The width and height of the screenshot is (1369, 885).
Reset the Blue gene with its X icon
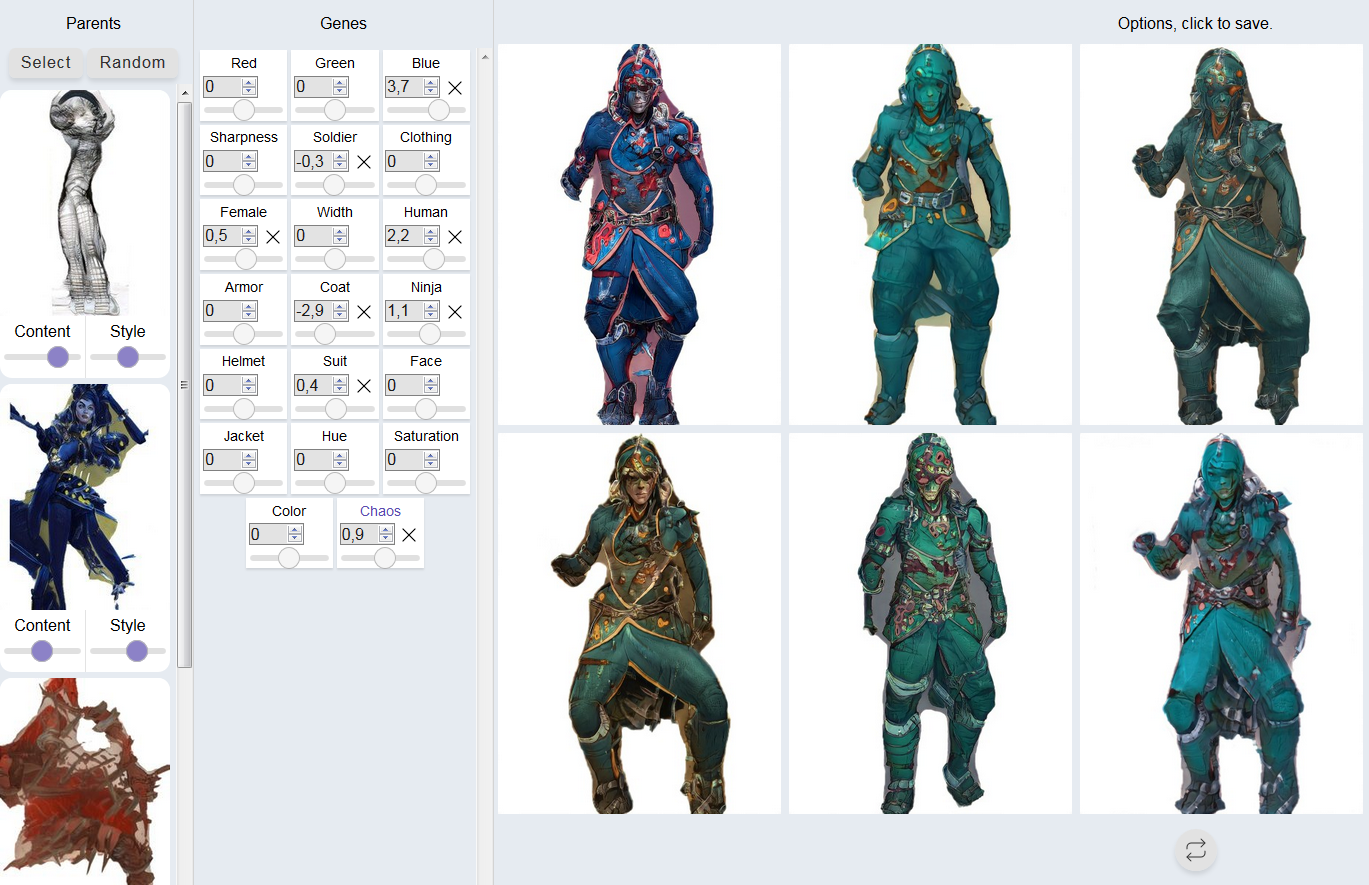pos(455,87)
